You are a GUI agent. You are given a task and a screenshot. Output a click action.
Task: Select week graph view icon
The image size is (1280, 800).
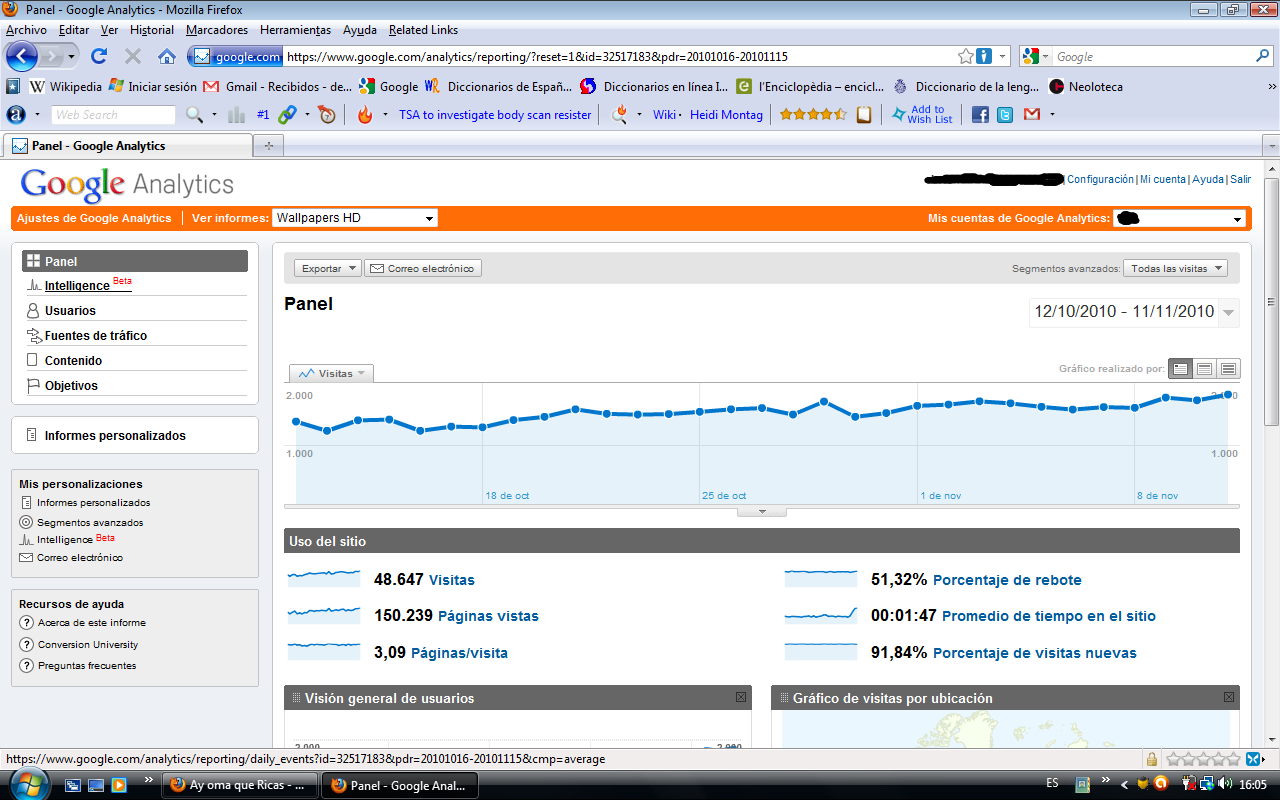click(1205, 369)
